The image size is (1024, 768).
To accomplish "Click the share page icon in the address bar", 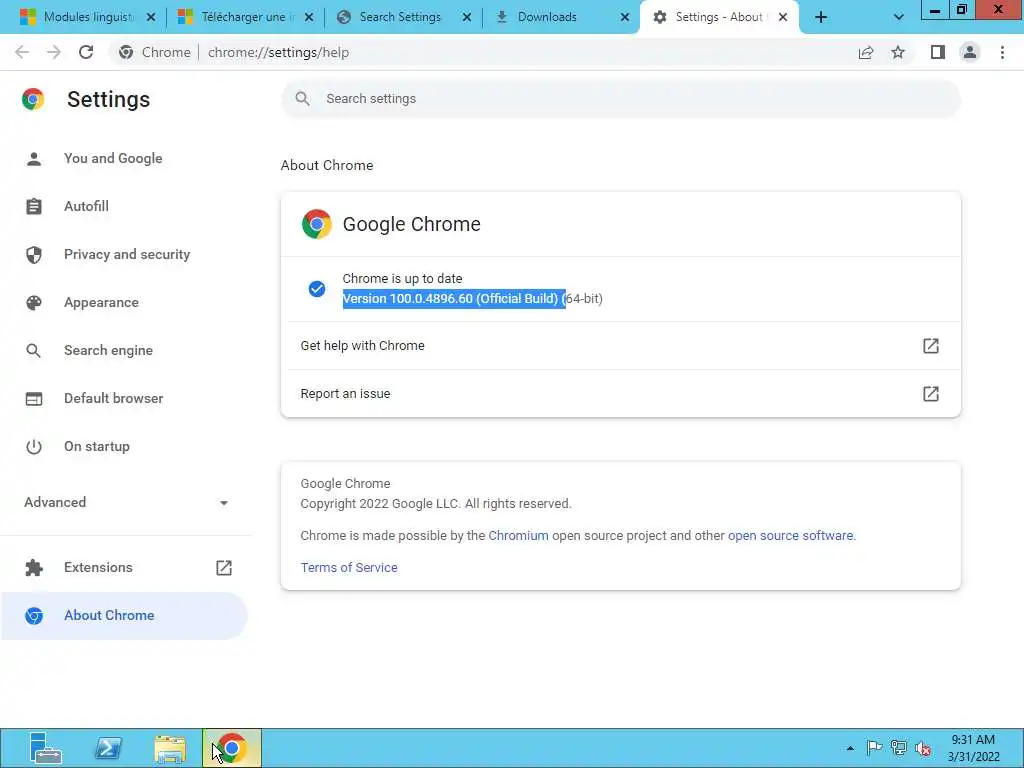I will (x=866, y=52).
